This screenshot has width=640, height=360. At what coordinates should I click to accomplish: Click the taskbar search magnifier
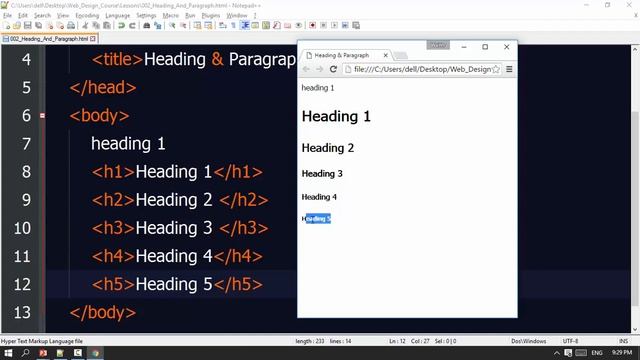25,353
